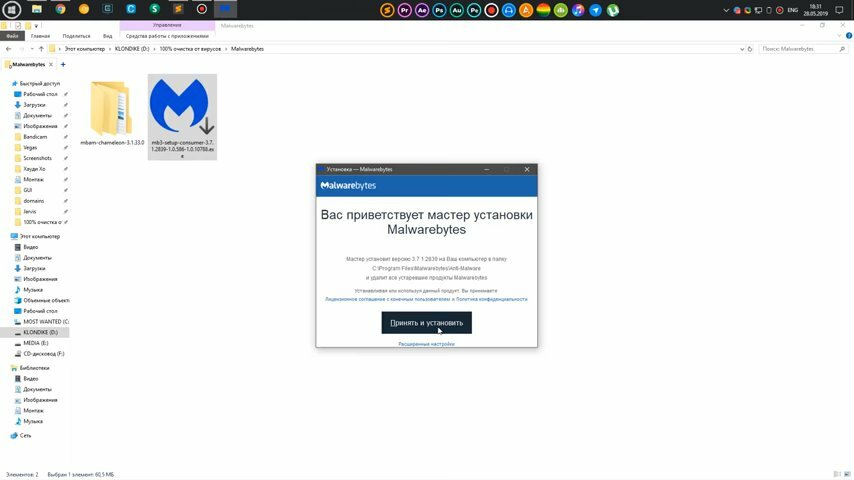
Task: Close the Malwarebytes installer window
Action: [x=527, y=169]
